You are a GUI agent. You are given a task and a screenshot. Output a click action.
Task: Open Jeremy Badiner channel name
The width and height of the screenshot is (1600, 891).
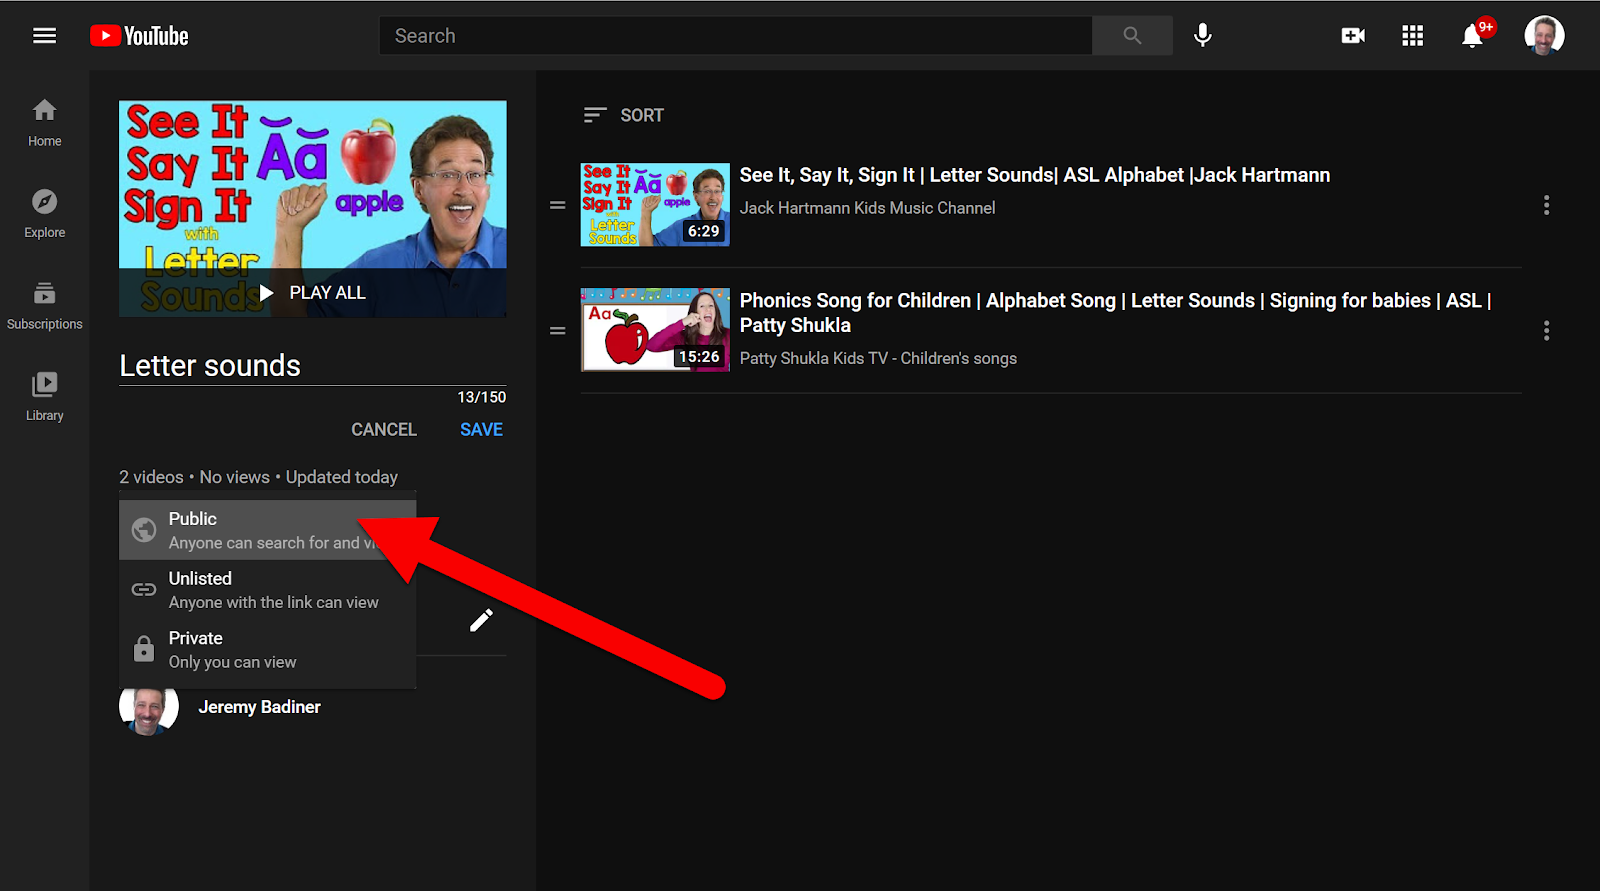coord(259,707)
